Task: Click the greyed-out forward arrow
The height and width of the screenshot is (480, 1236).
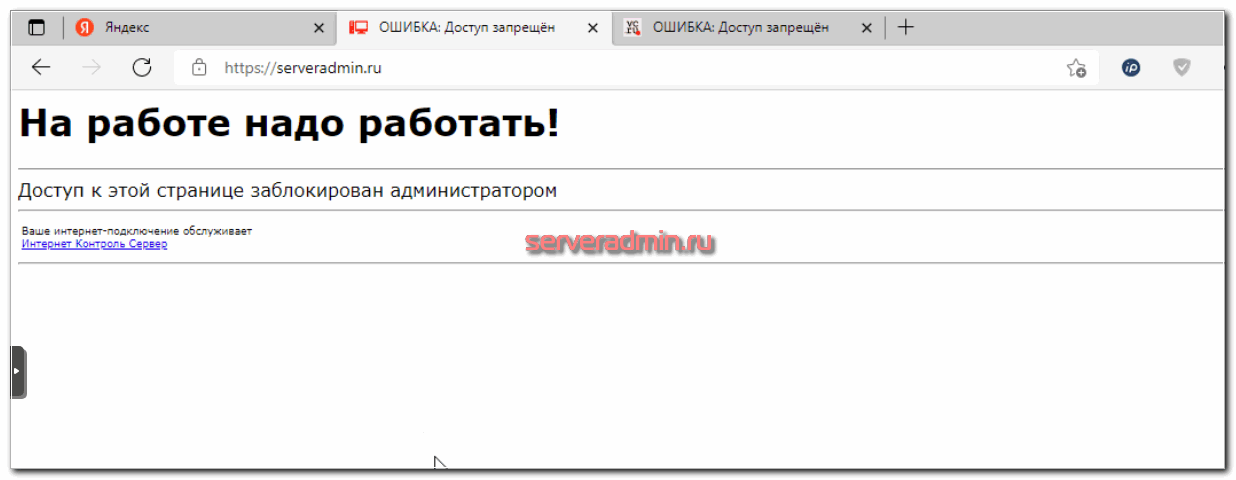Action: [91, 68]
